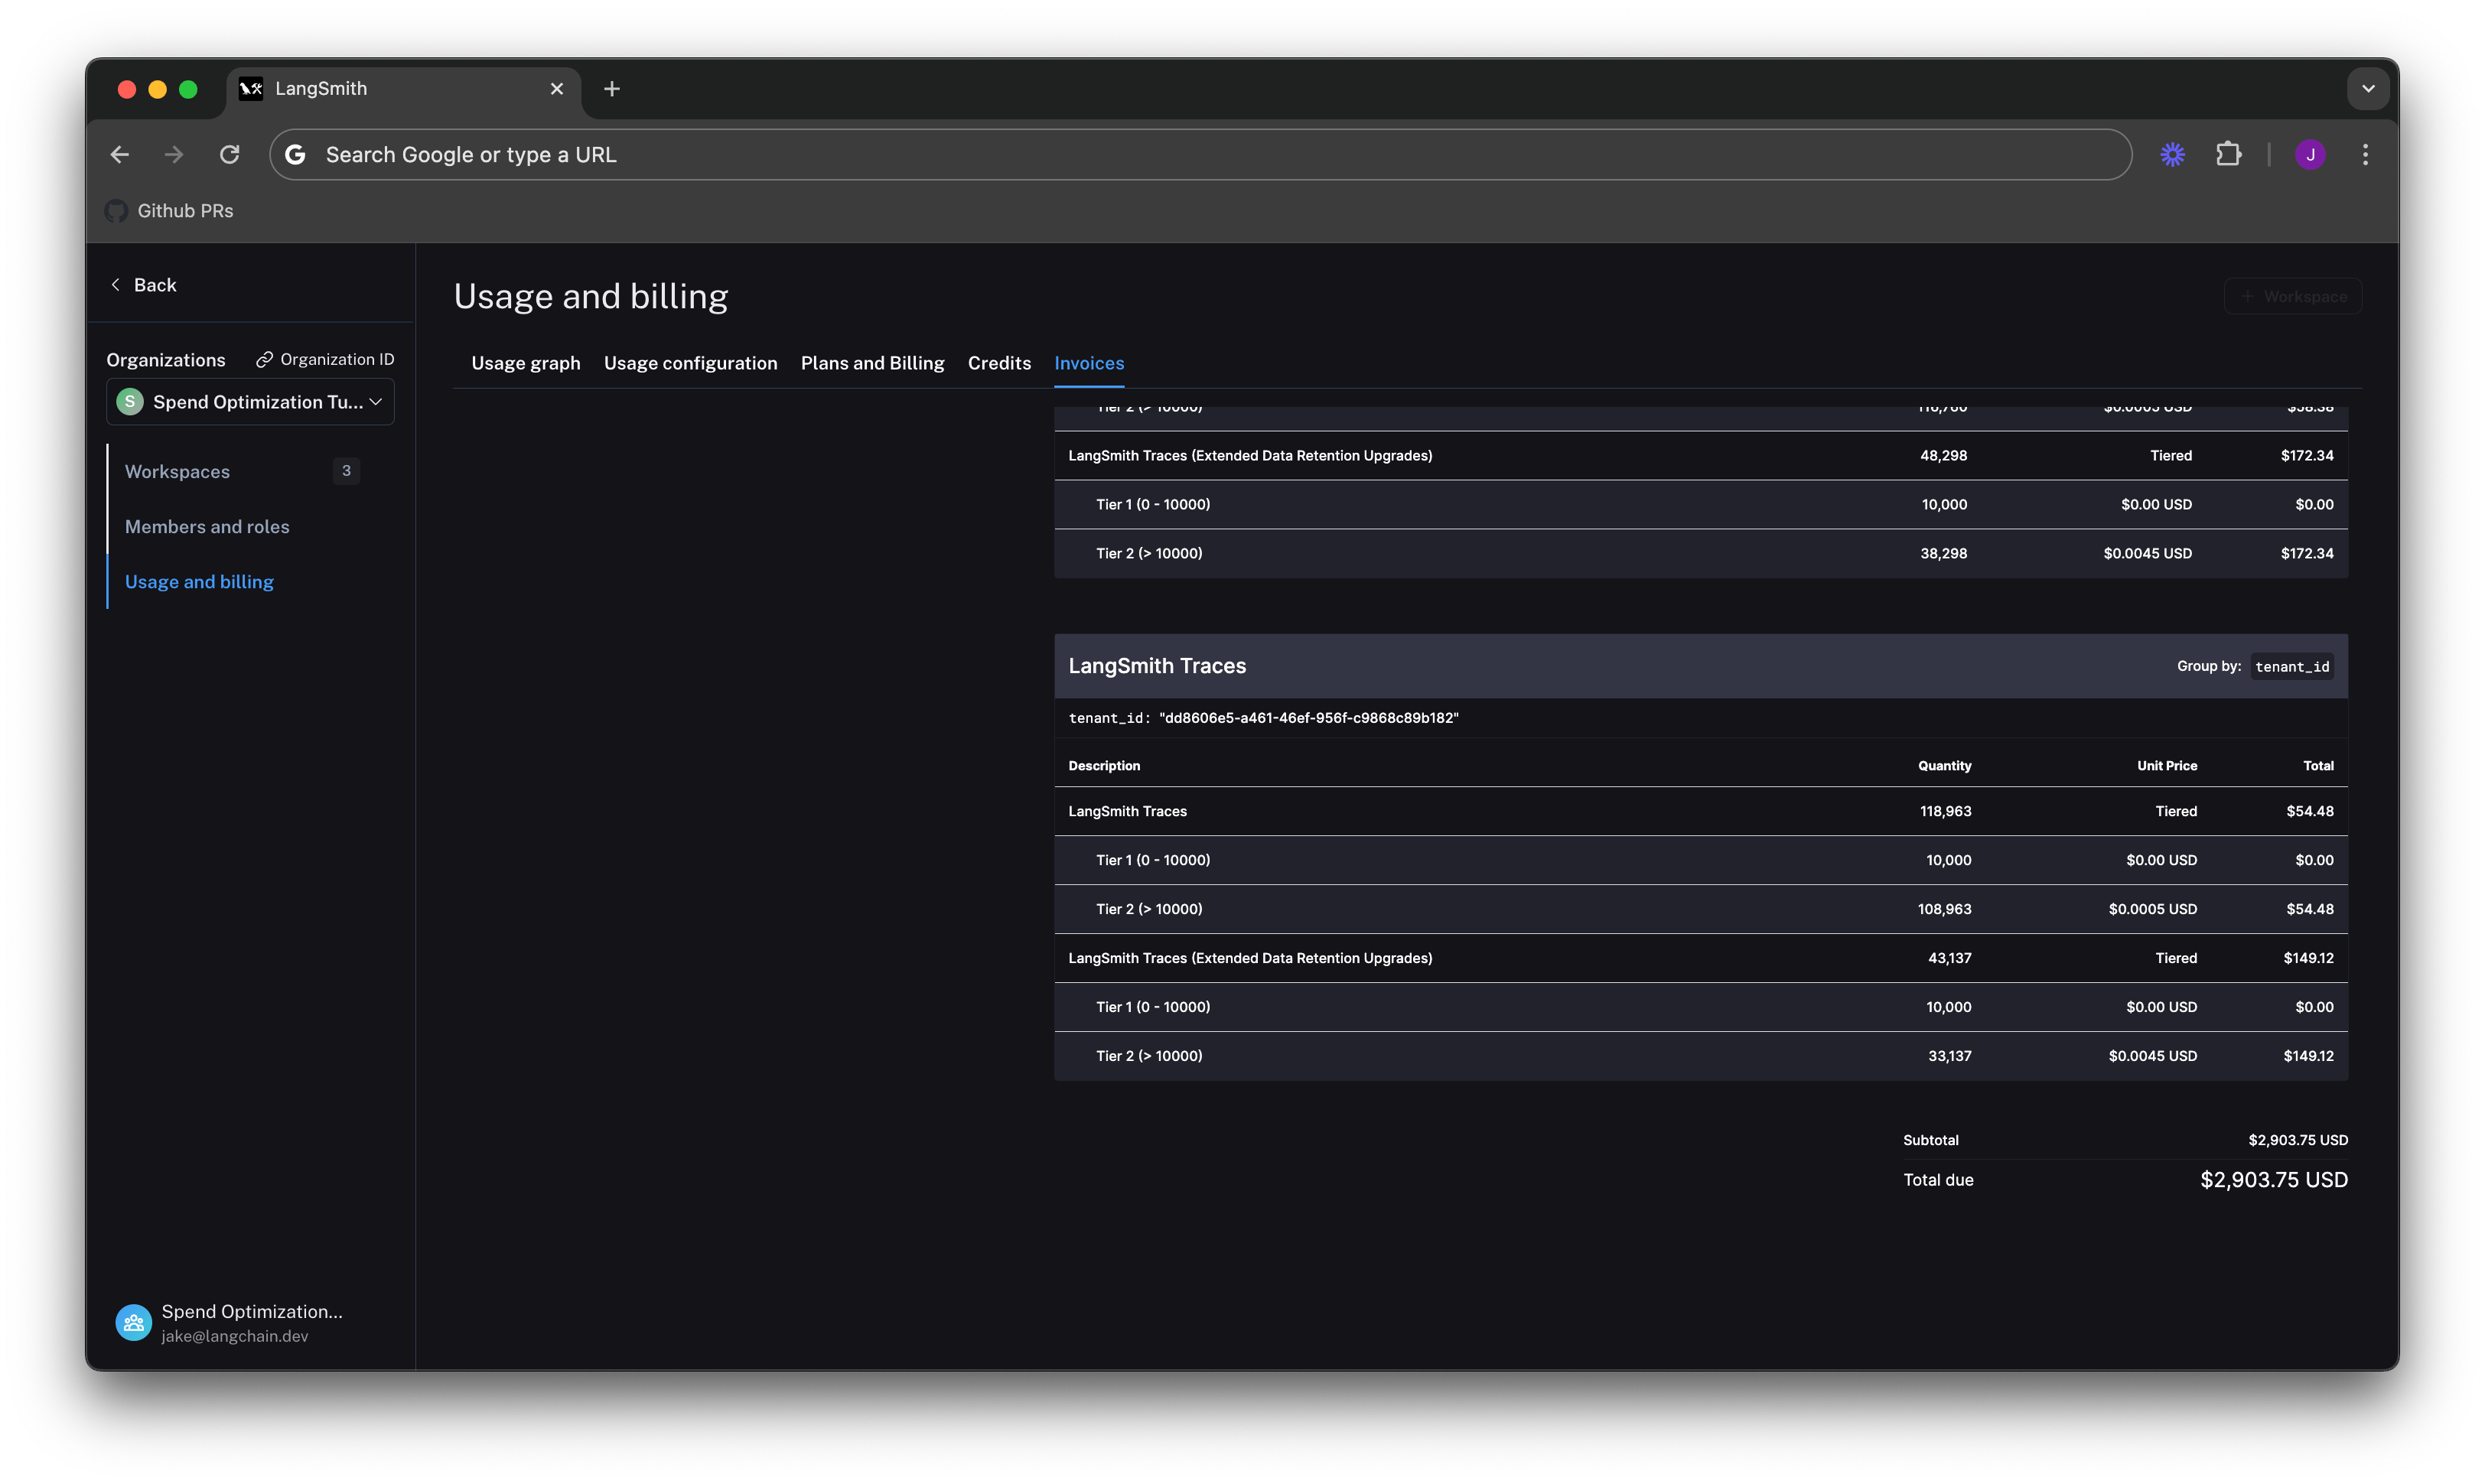This screenshot has height=1484, width=2485.
Task: Open the J profile avatar
Action: [x=2310, y=154]
